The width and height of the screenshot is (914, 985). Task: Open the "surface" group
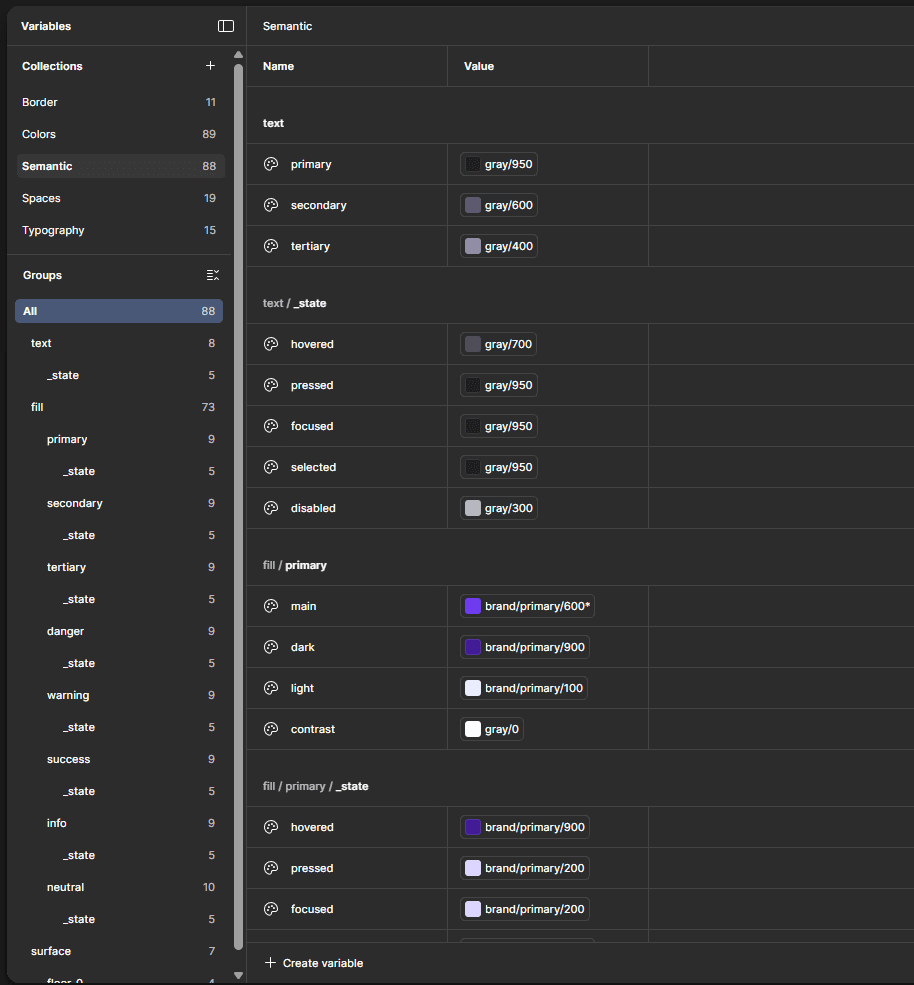point(50,950)
